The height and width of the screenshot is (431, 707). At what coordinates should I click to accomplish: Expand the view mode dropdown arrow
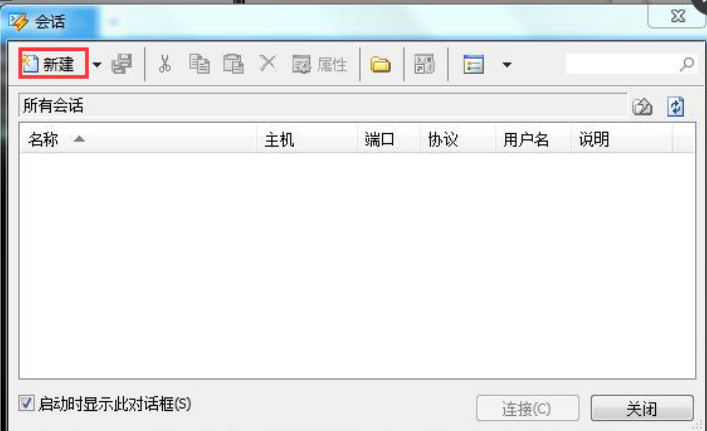tap(507, 65)
